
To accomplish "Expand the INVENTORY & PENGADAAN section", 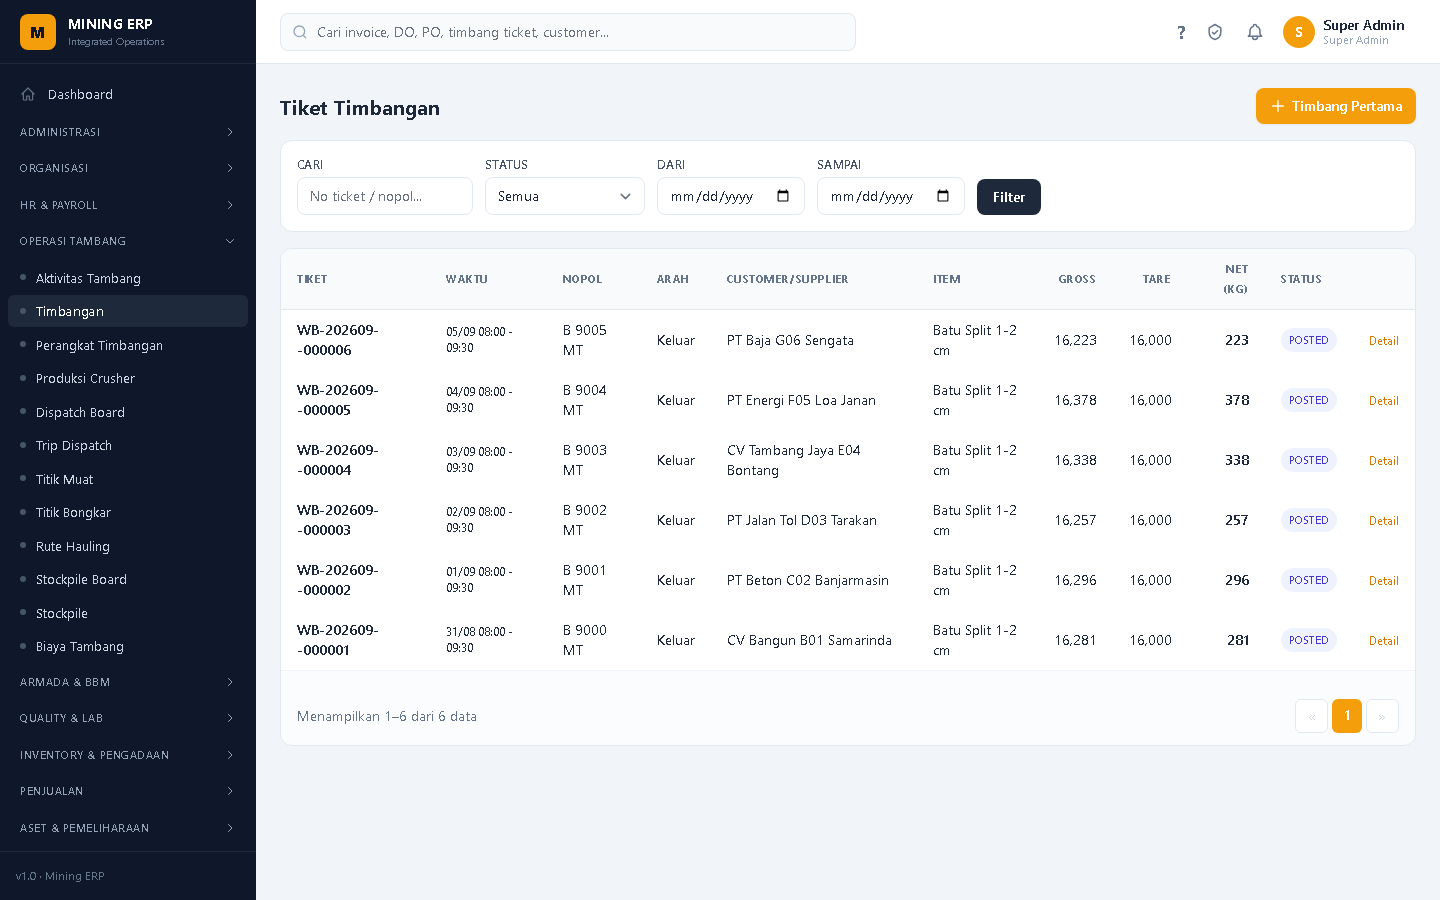I will [128, 755].
